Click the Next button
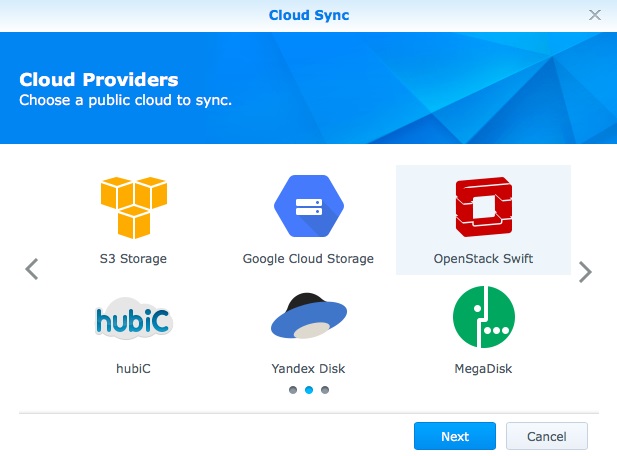 point(455,436)
